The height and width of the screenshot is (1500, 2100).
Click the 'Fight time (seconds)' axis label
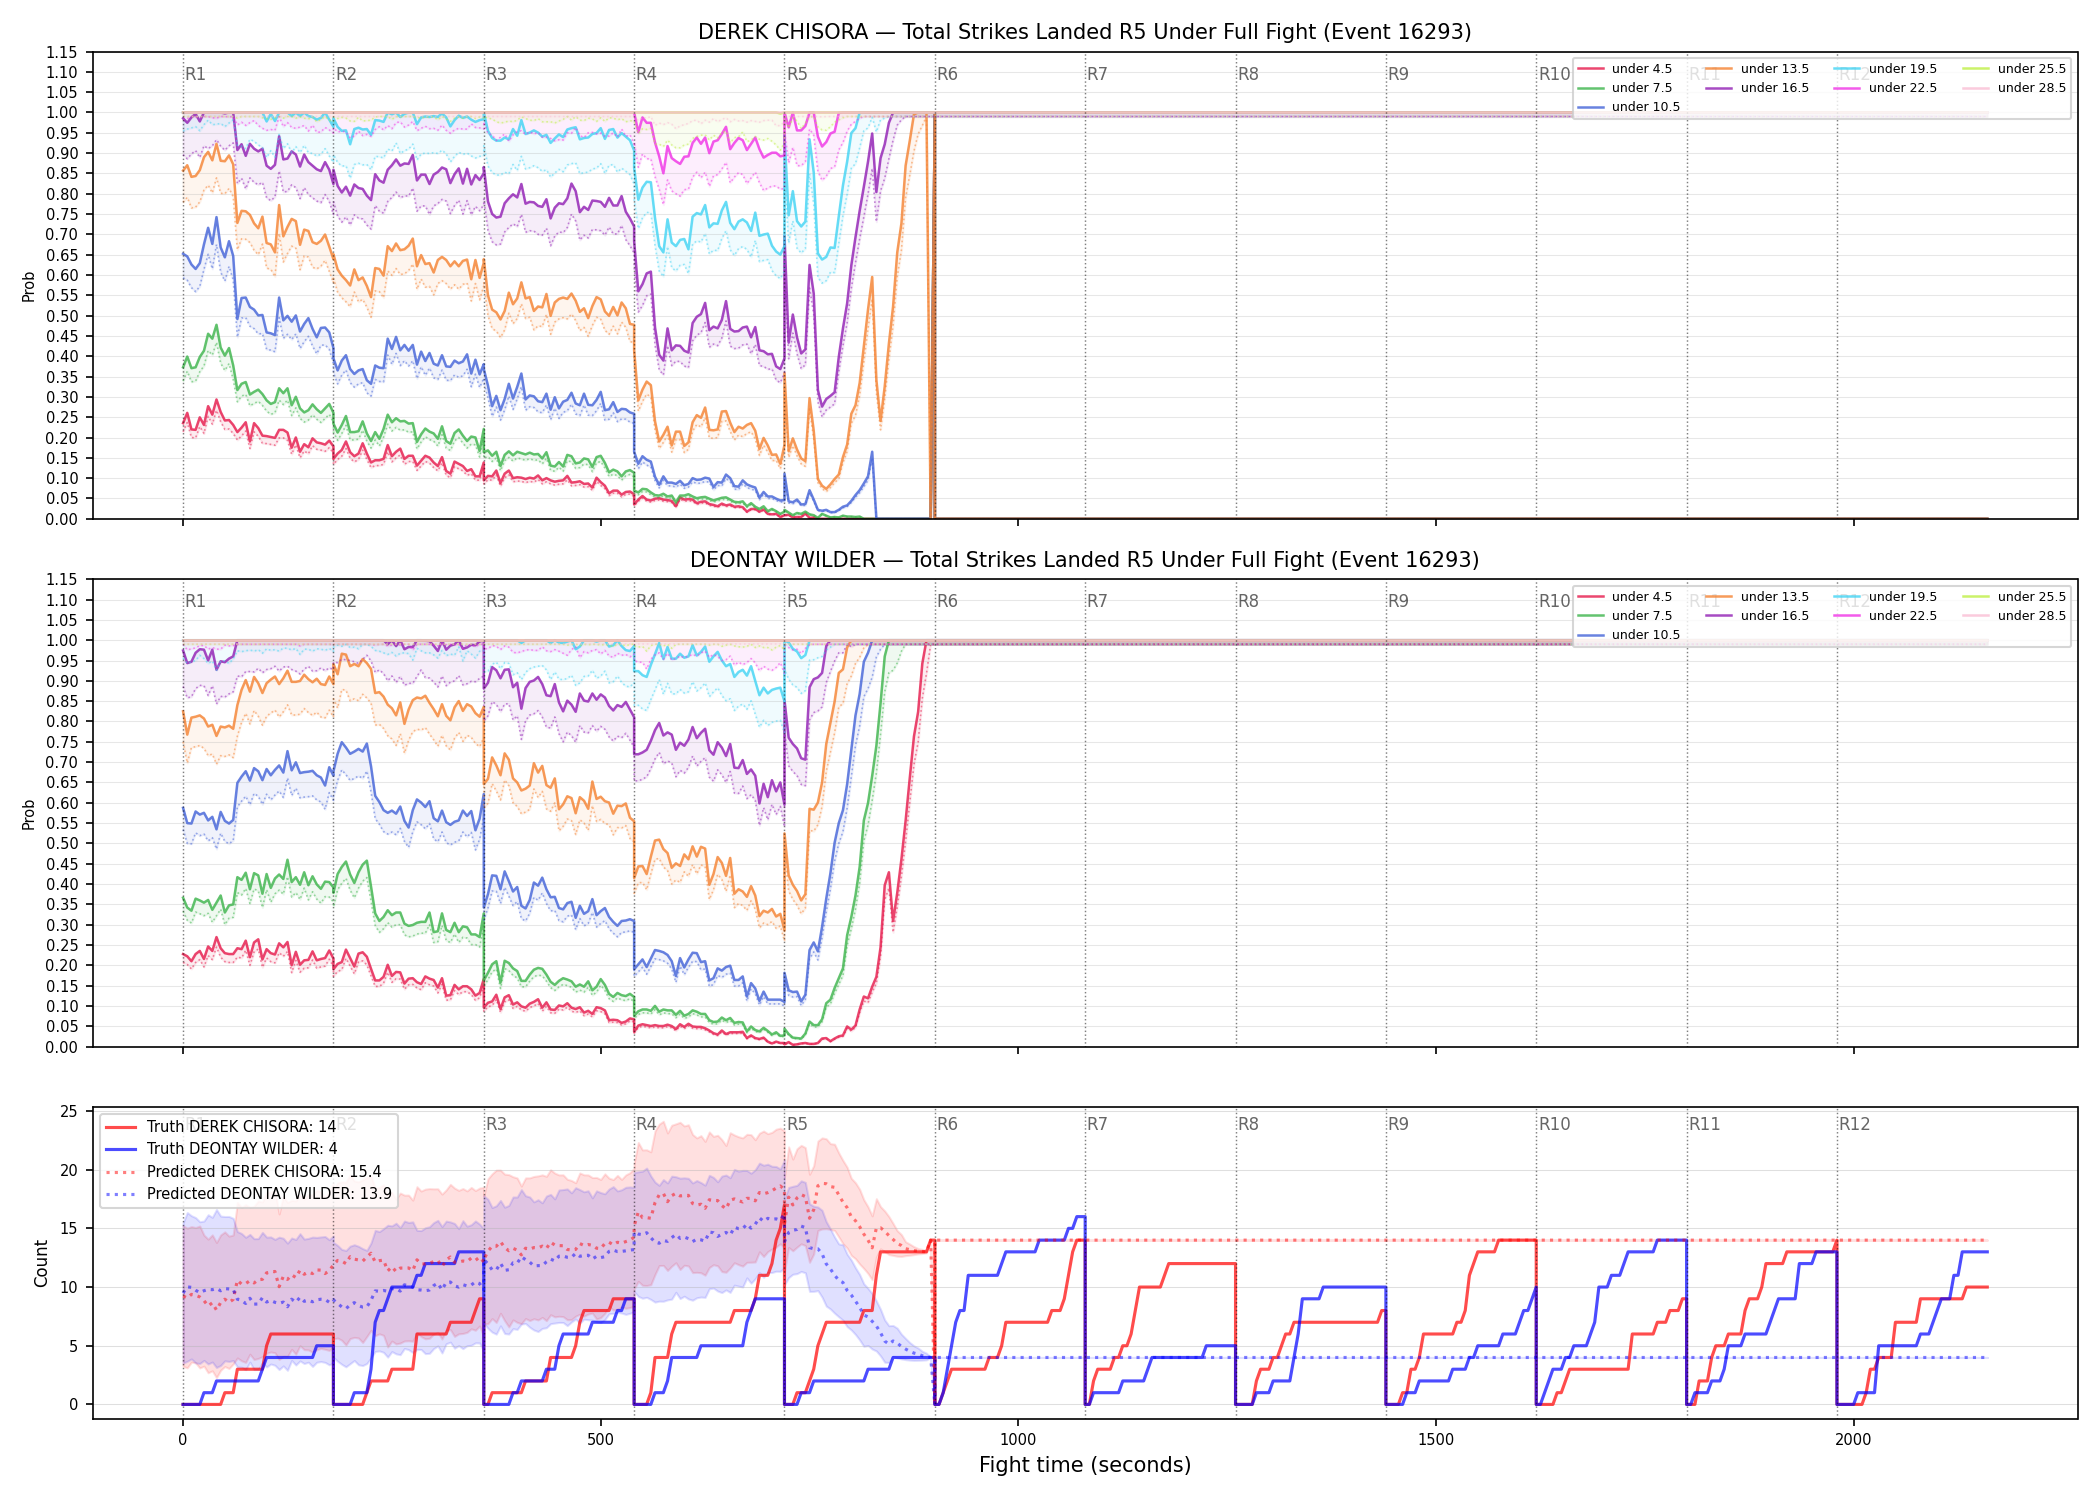coord(1084,1465)
